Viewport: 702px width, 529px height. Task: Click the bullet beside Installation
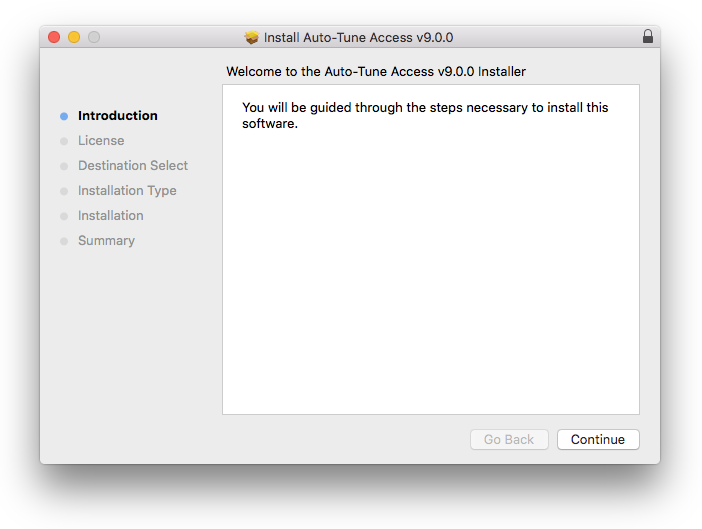click(x=64, y=216)
